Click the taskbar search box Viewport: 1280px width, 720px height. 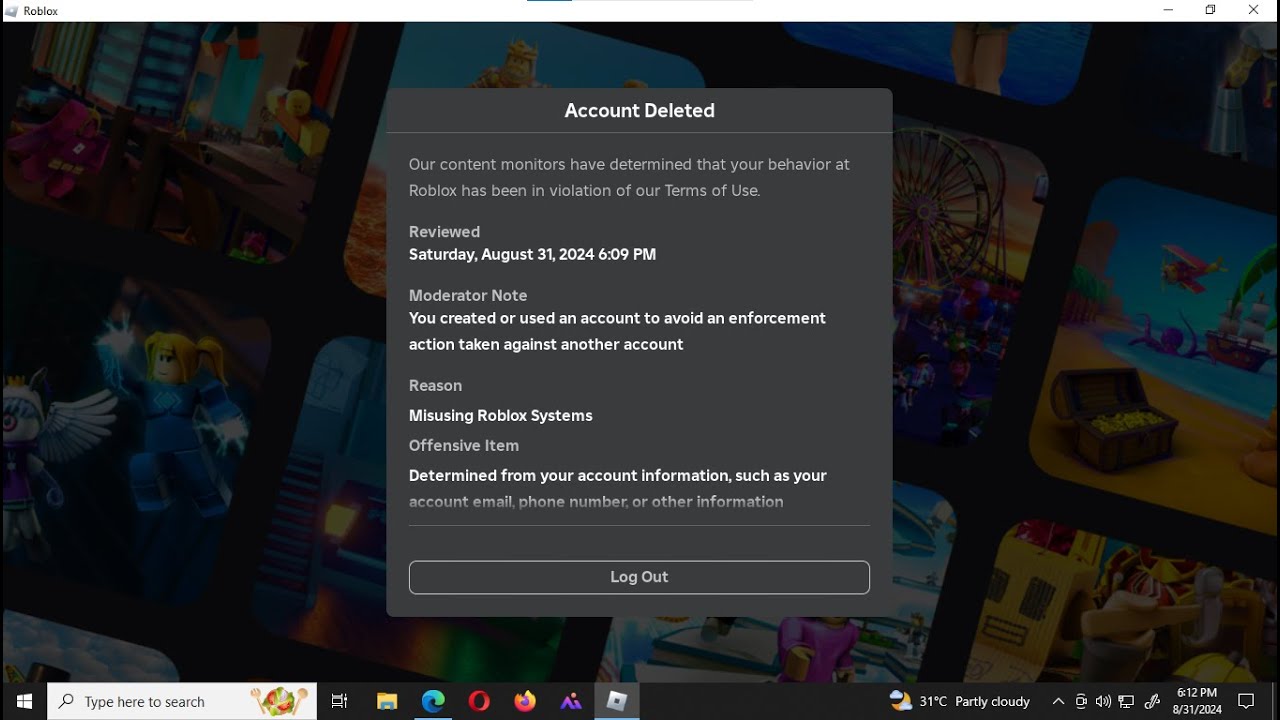coord(182,701)
